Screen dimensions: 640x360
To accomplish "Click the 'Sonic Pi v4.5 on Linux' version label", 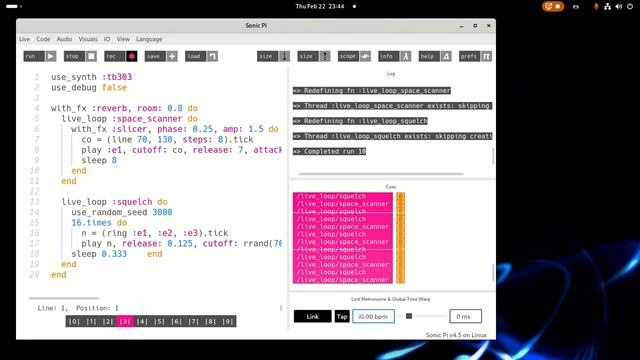I will (456, 335).
